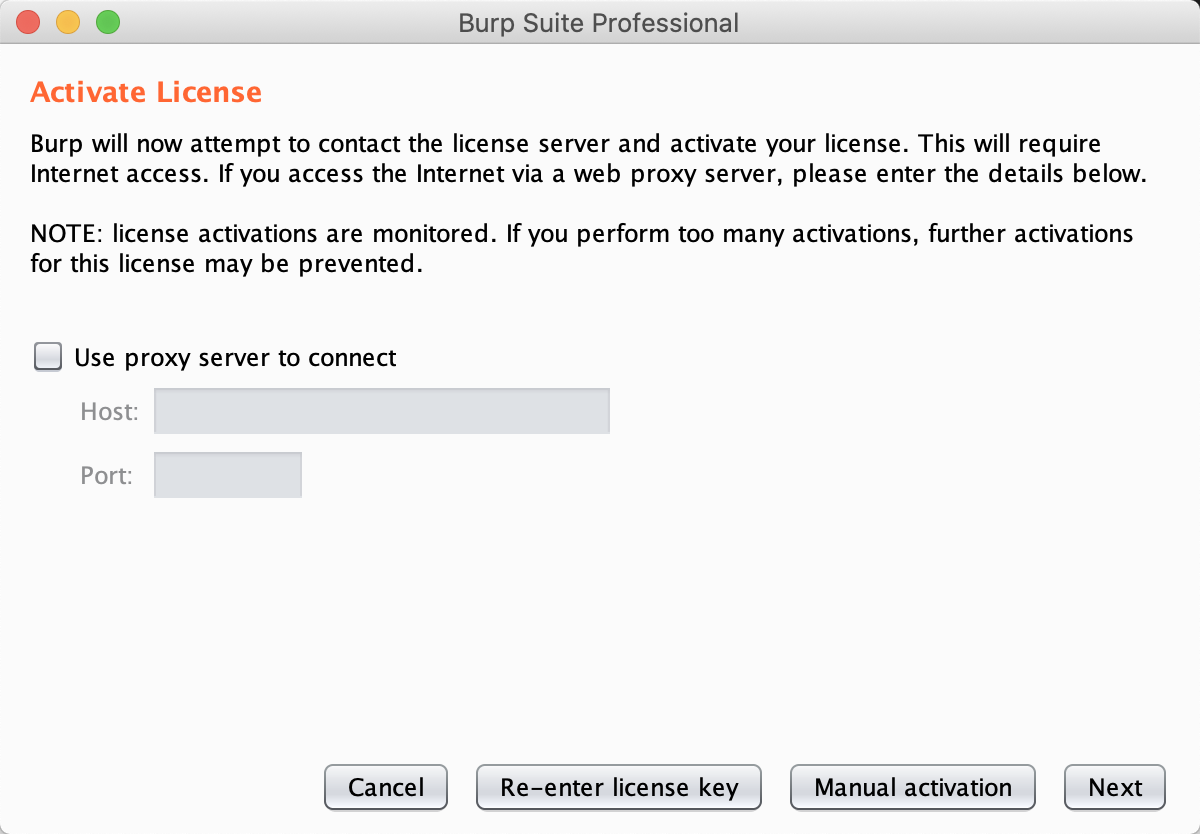
Task: Click the "Port:" field label
Action: coord(106,475)
